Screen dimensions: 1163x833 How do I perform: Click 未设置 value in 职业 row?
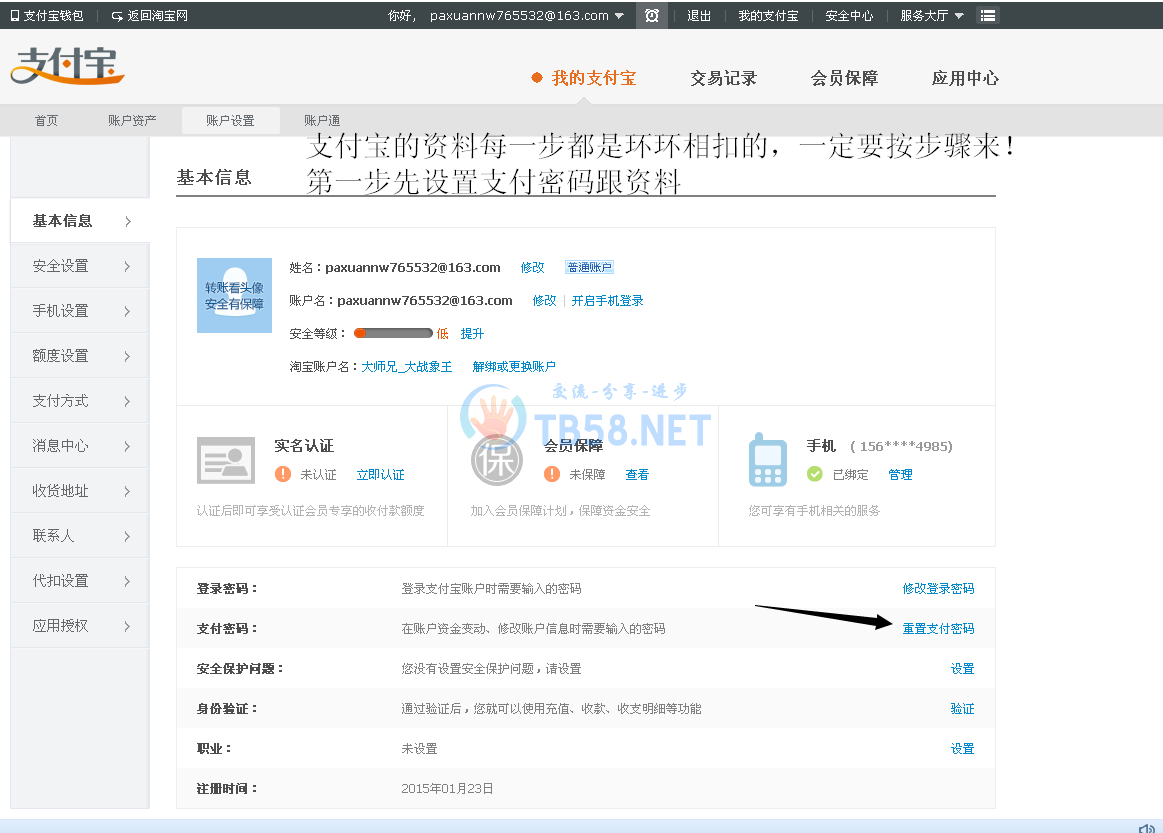[420, 748]
